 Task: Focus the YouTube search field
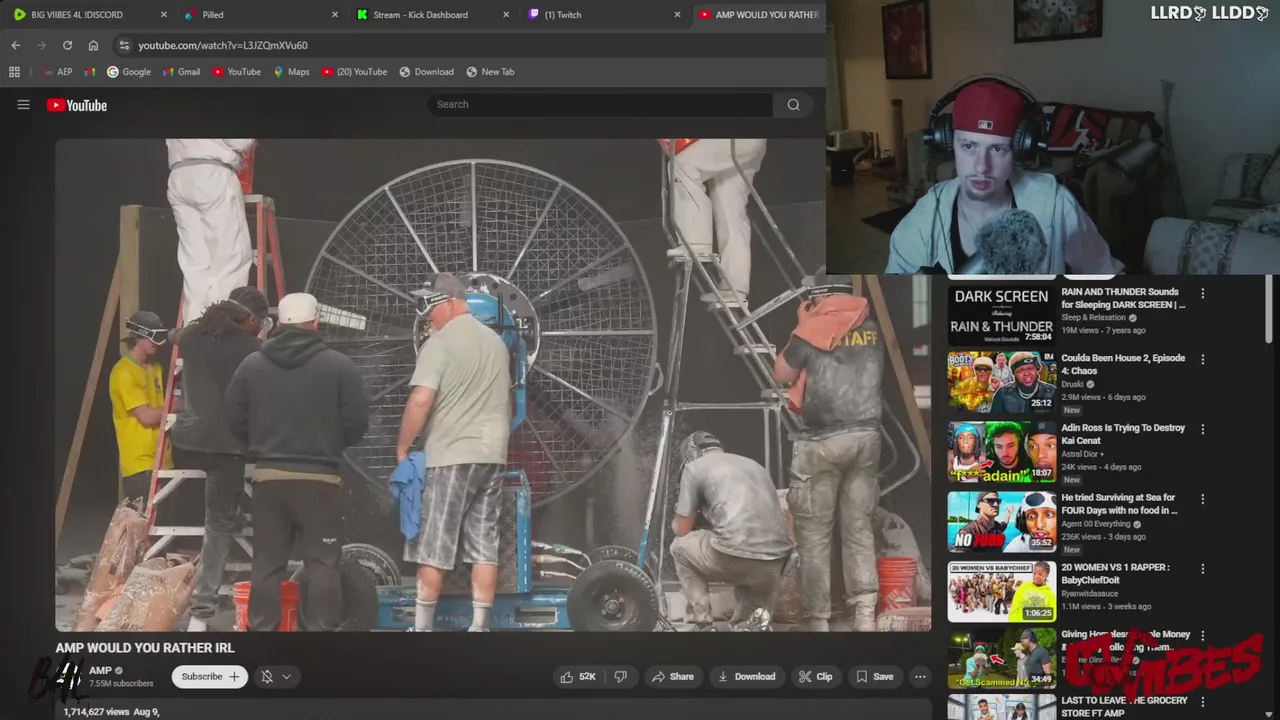(600, 104)
